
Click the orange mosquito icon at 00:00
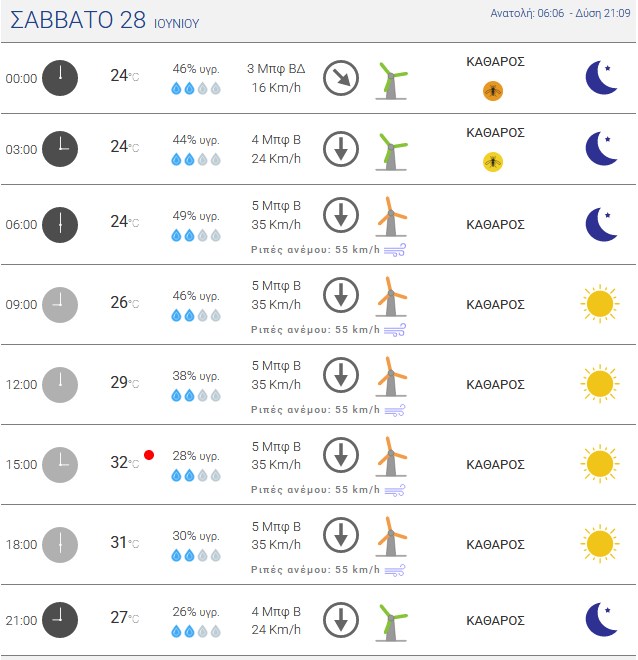pyautogui.click(x=493, y=90)
